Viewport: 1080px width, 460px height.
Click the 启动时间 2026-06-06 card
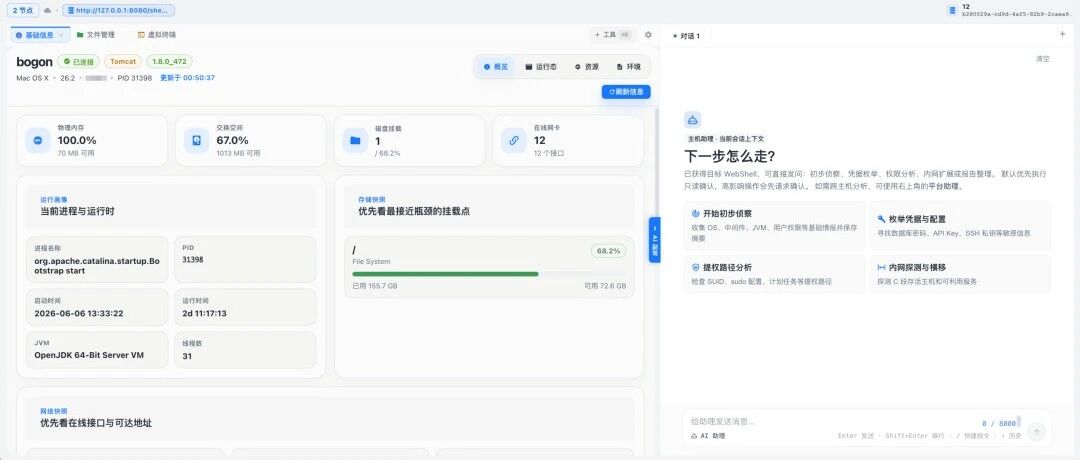tap(97, 307)
